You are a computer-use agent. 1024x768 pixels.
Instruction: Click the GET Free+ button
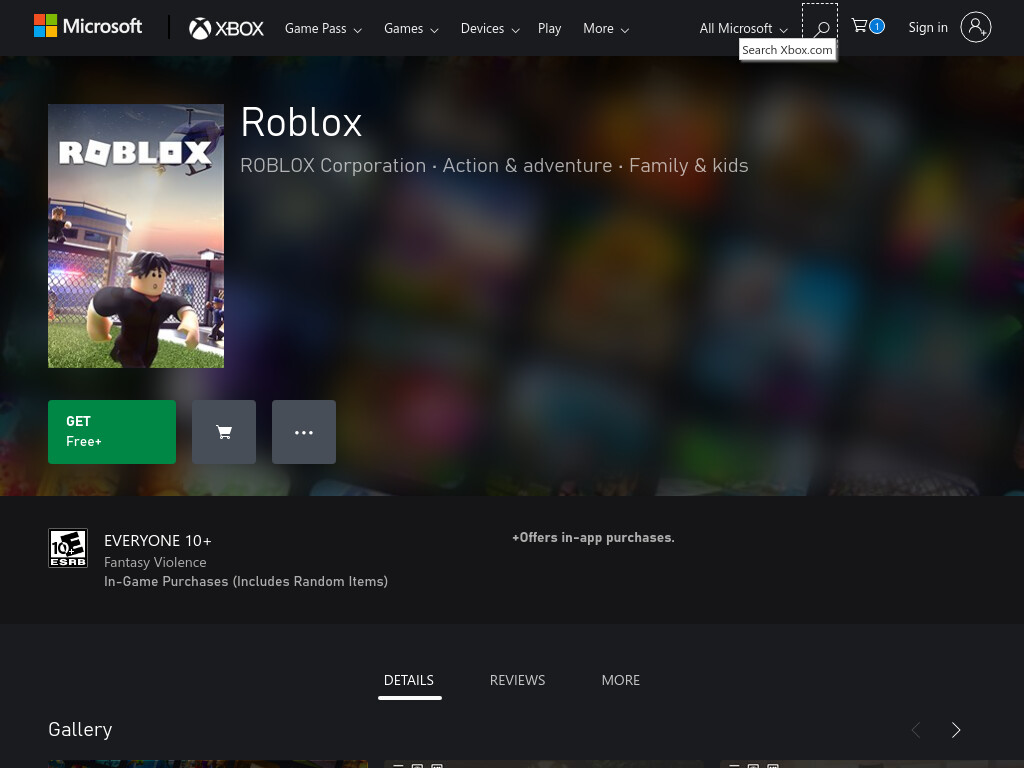(112, 432)
